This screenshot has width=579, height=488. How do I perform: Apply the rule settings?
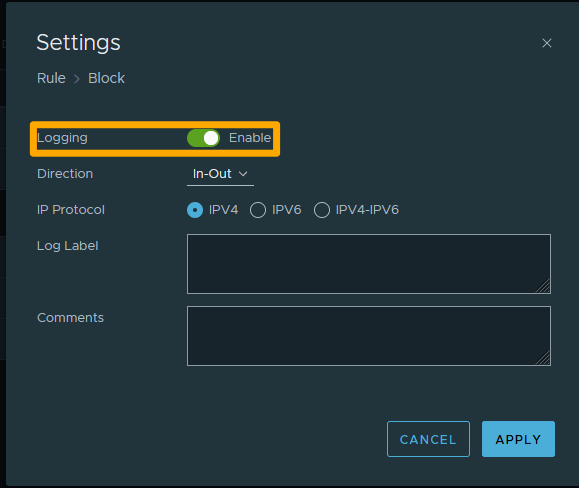coord(518,439)
